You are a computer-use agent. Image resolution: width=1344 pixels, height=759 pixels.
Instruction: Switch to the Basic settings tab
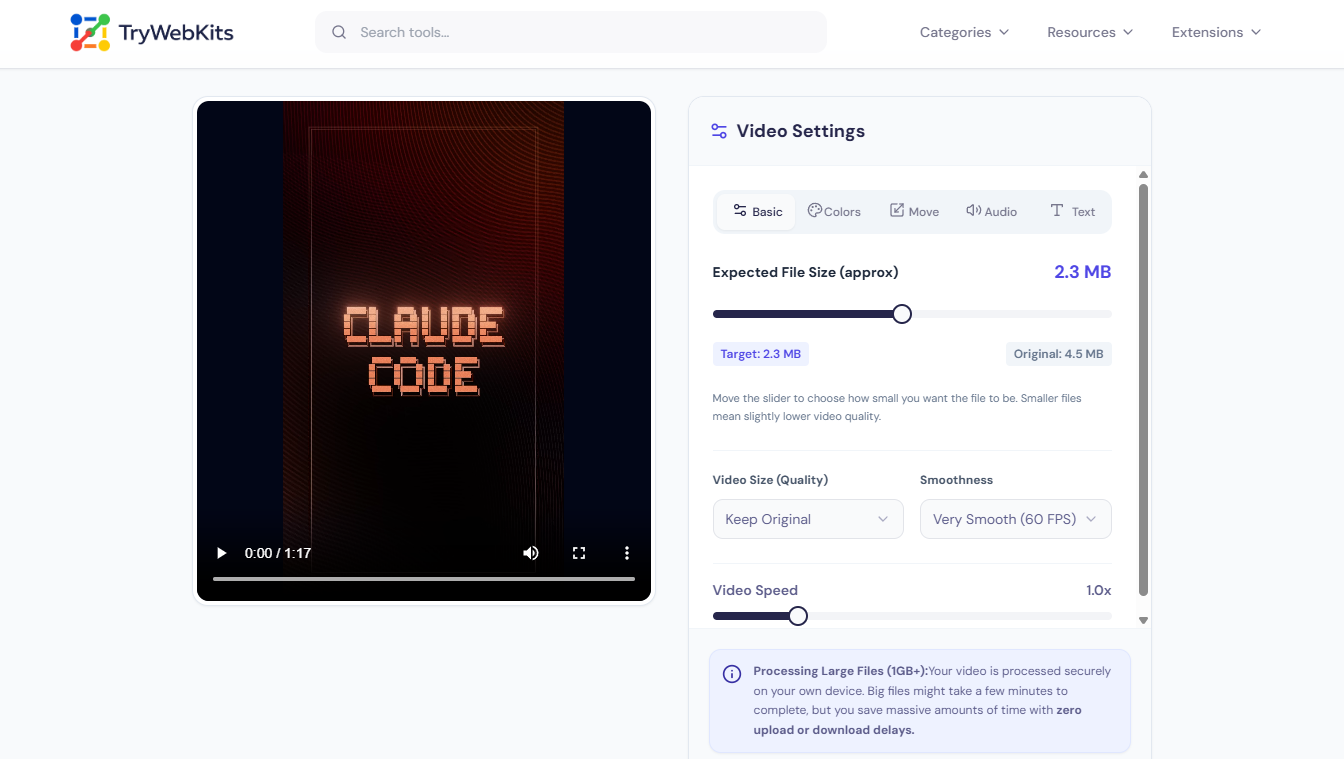(x=756, y=211)
